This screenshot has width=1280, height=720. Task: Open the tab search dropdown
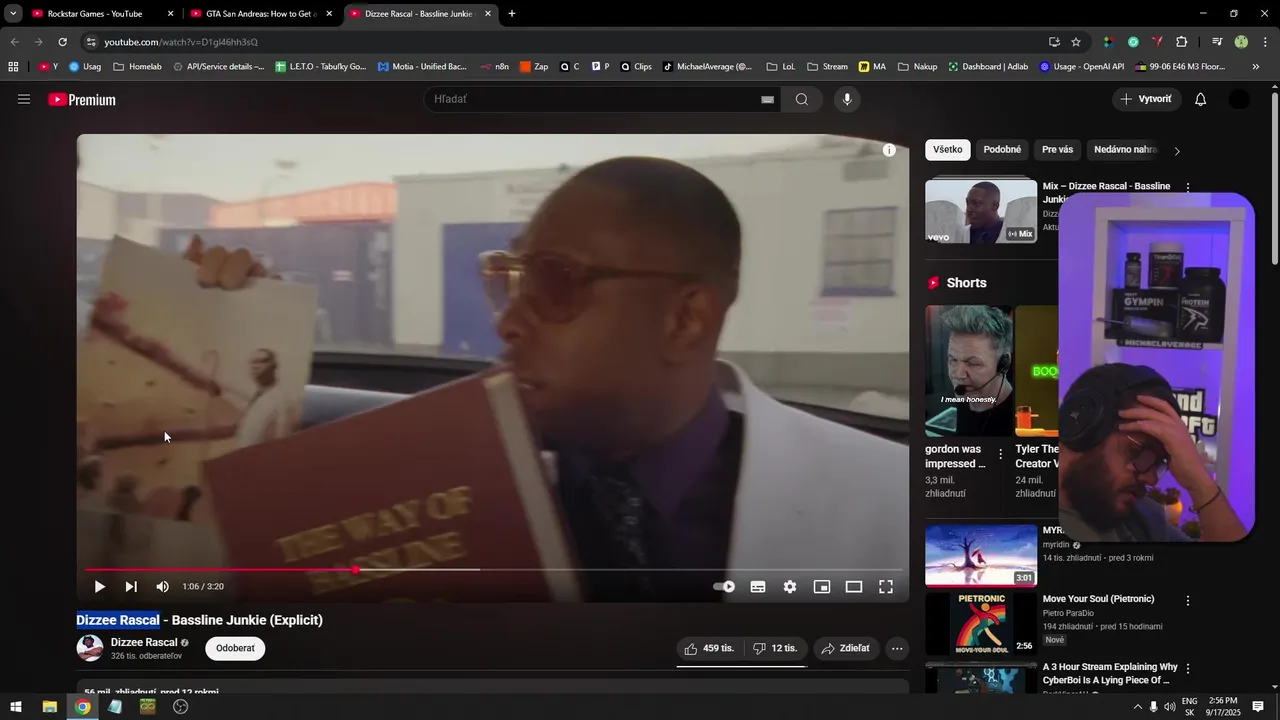click(x=13, y=14)
